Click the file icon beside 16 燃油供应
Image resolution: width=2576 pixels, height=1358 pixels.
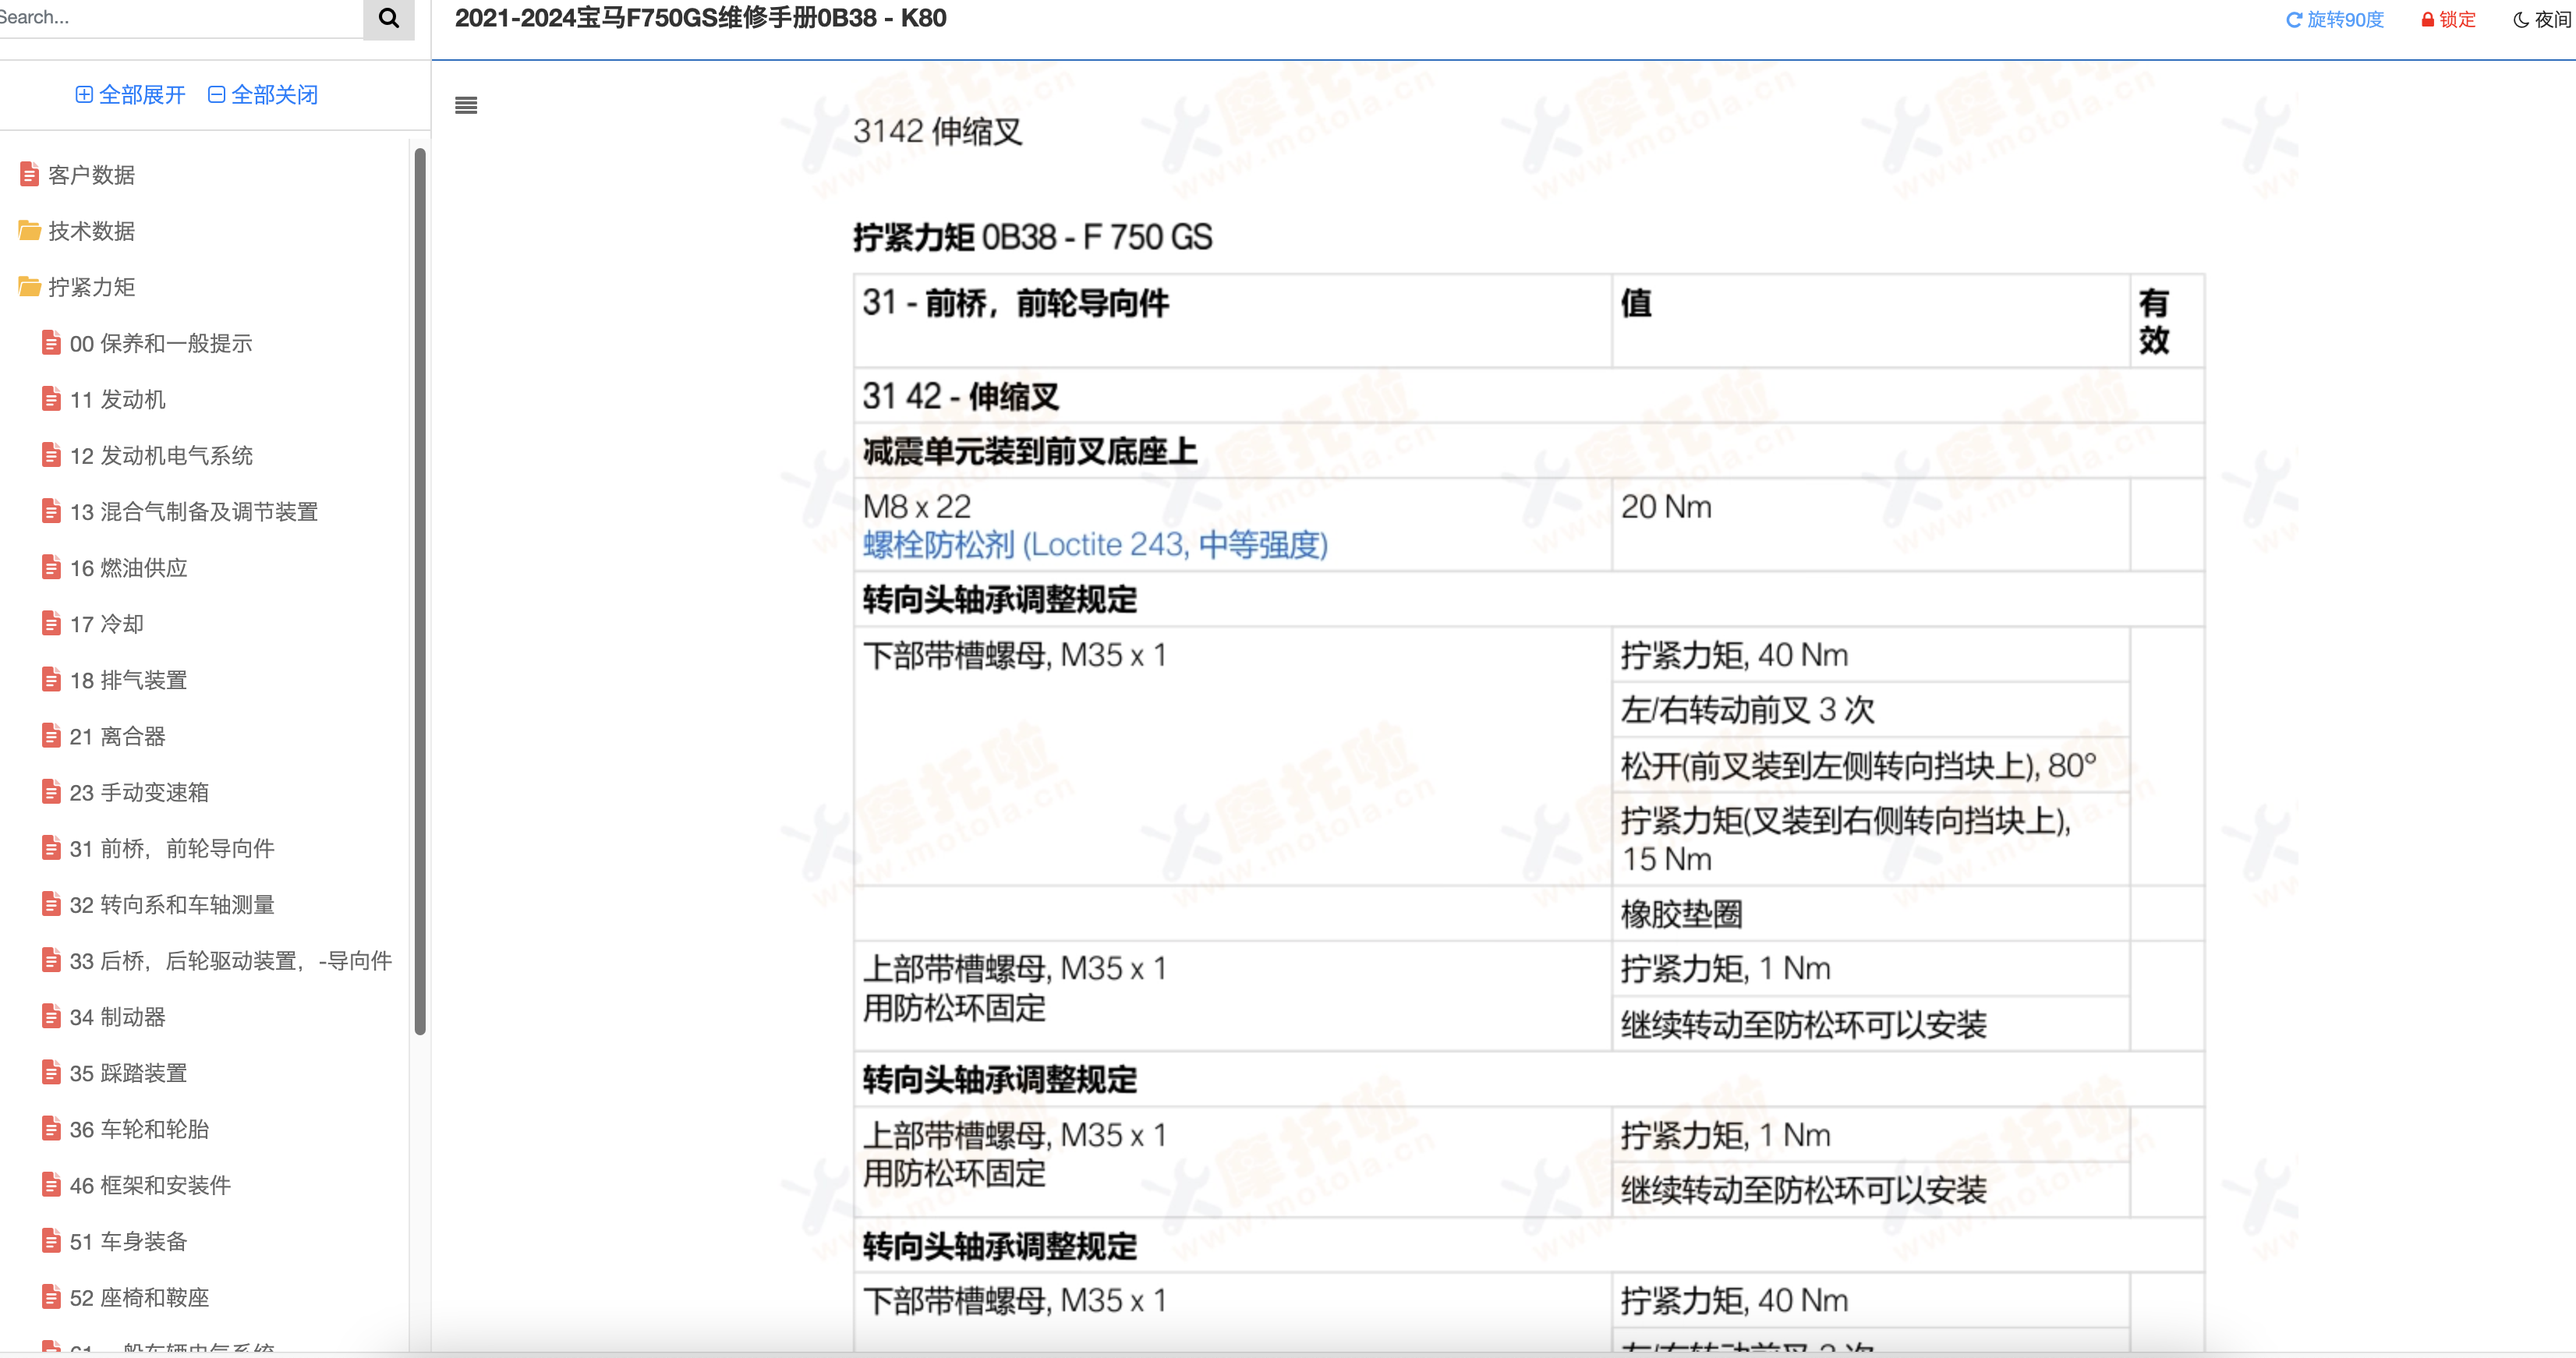[51, 567]
